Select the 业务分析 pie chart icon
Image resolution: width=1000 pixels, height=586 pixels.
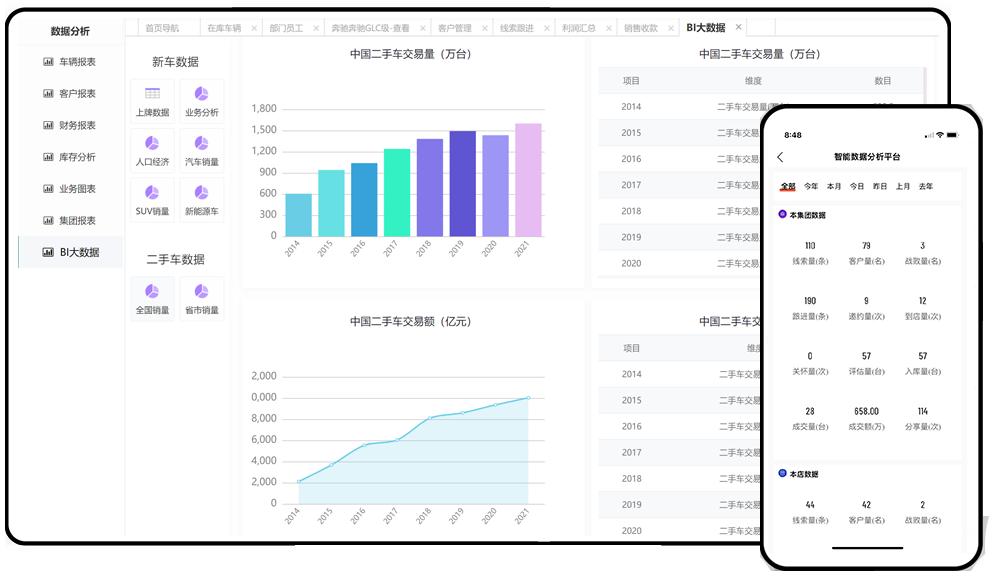point(202,100)
